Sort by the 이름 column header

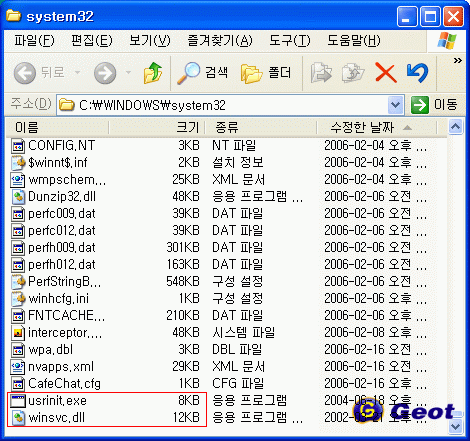point(58,127)
